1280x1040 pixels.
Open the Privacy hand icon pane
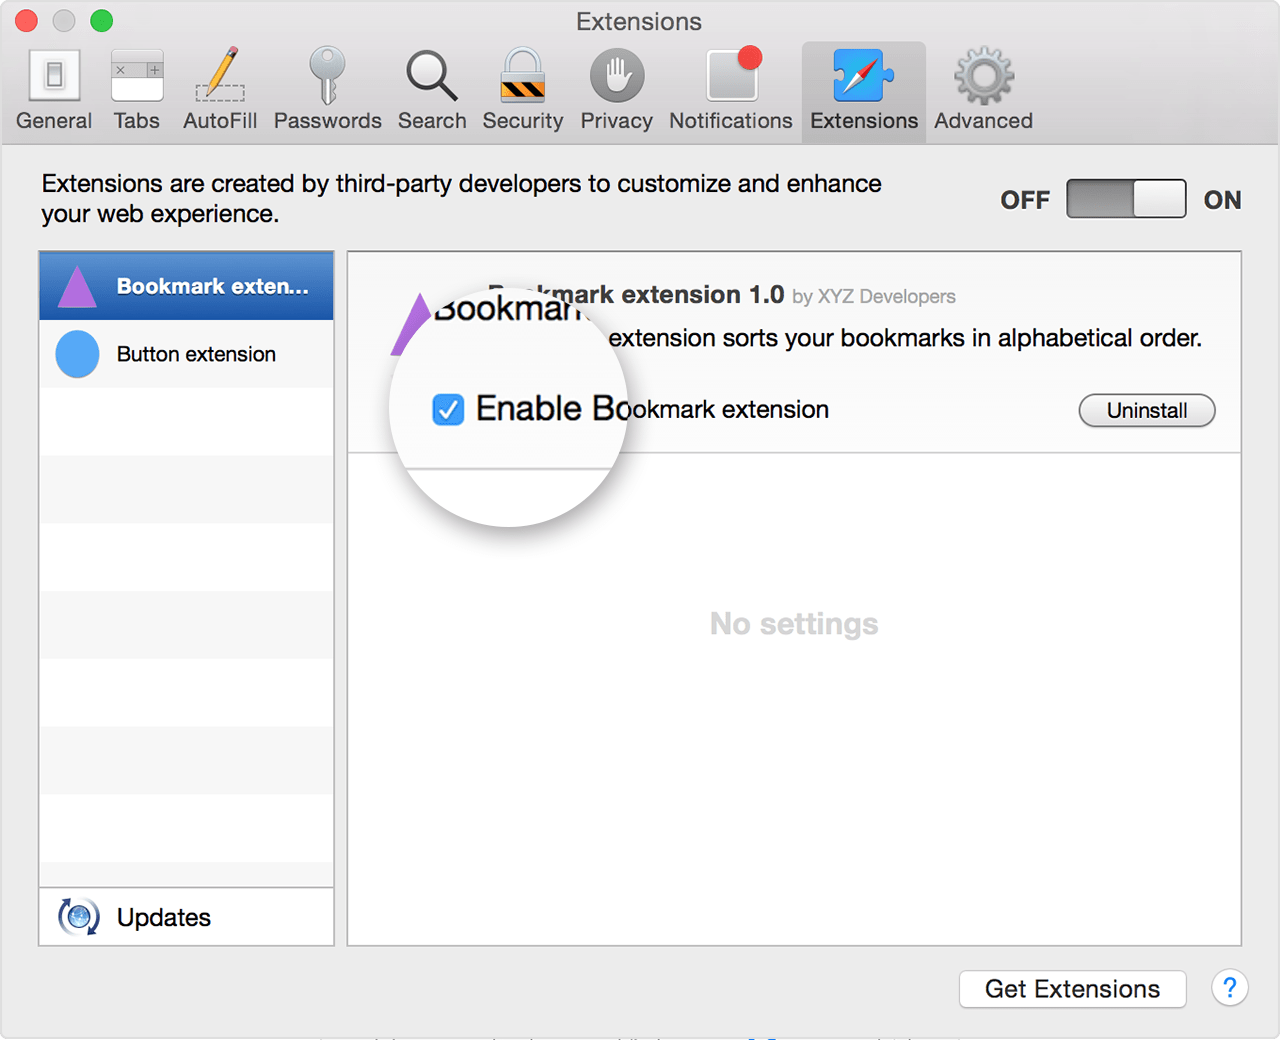616,91
